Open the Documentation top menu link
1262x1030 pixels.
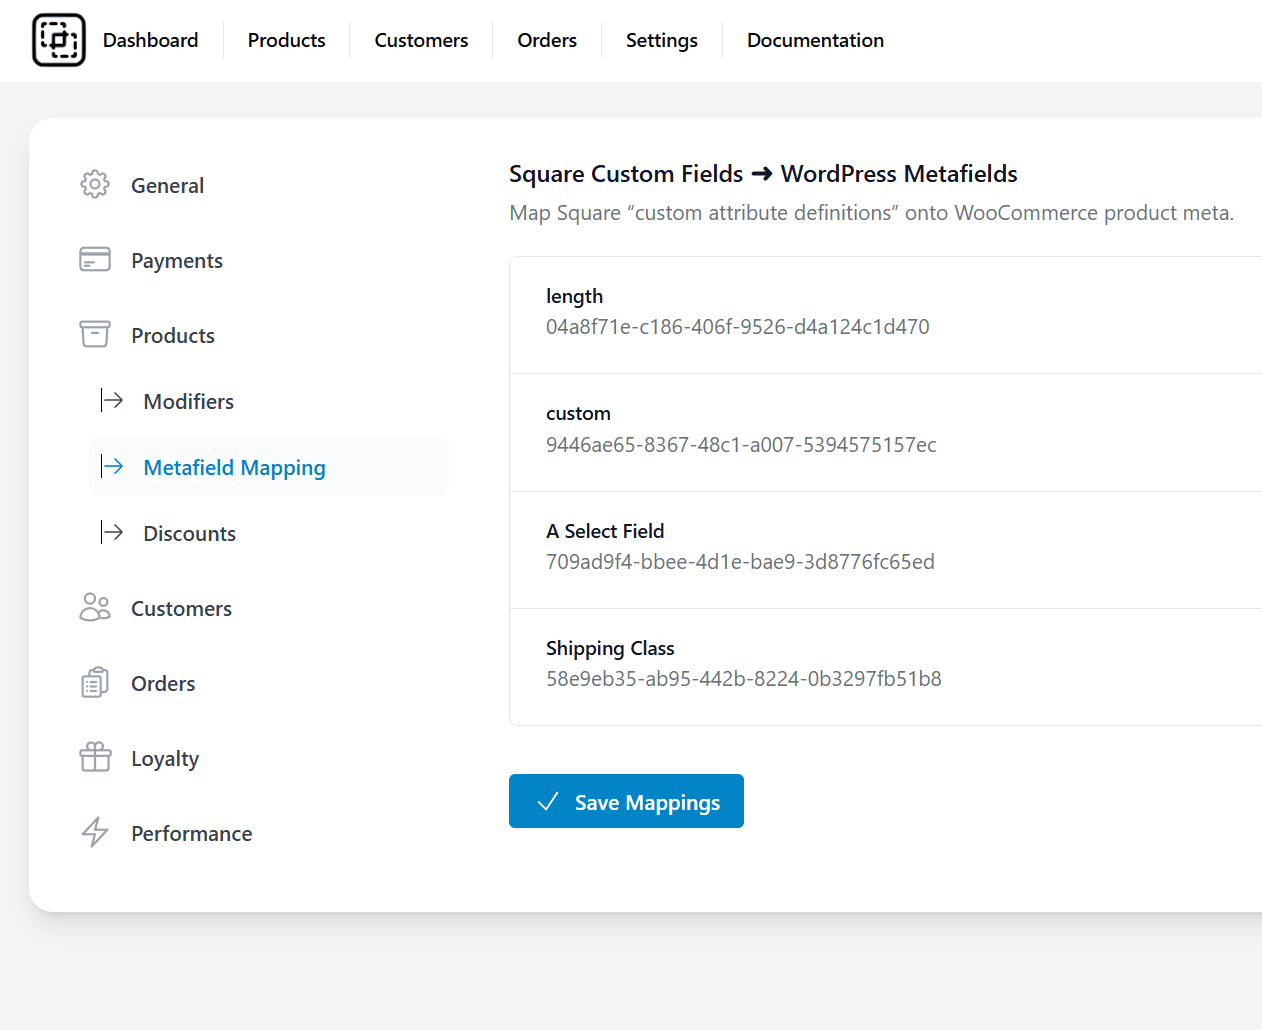pos(816,40)
